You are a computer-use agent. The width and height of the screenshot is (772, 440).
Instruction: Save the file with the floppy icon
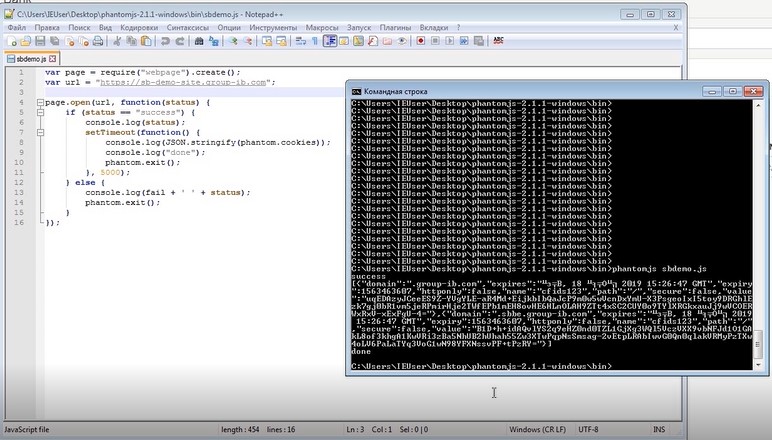tap(40, 41)
